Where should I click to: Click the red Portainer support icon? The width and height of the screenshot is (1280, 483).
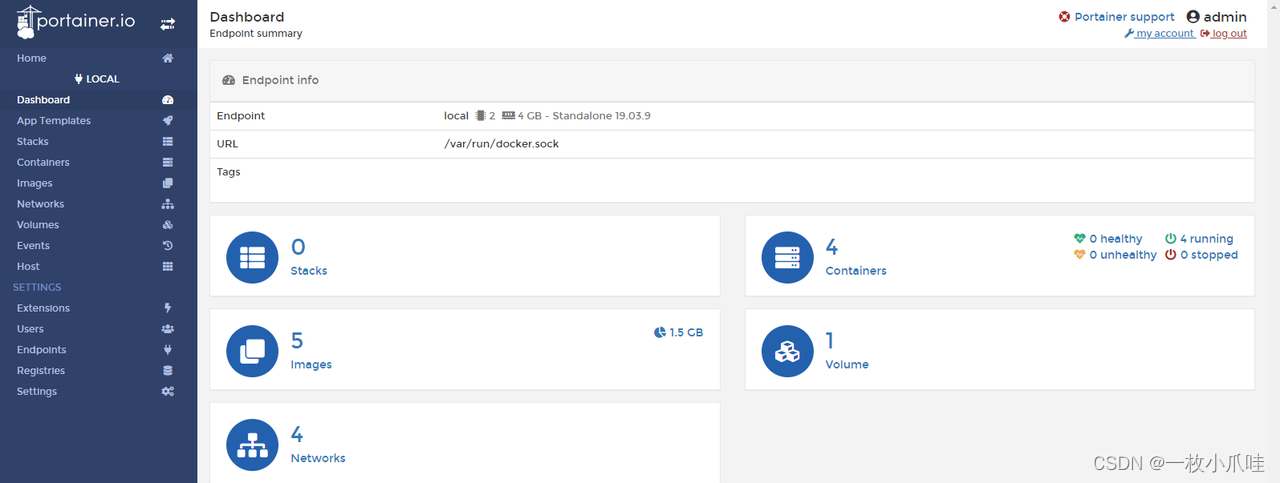[1065, 17]
